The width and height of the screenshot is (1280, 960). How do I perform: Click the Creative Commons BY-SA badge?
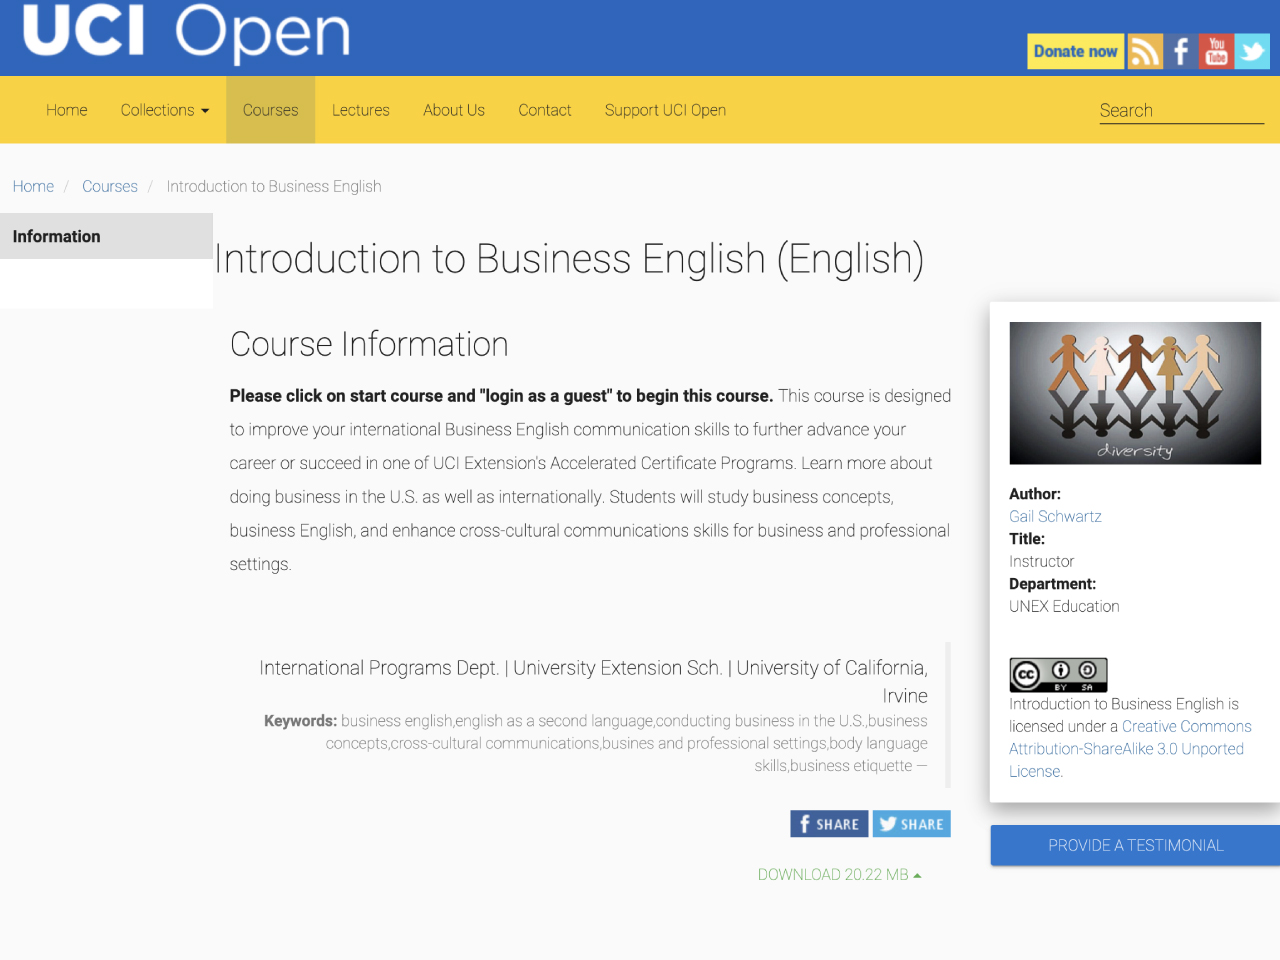[x=1058, y=675]
